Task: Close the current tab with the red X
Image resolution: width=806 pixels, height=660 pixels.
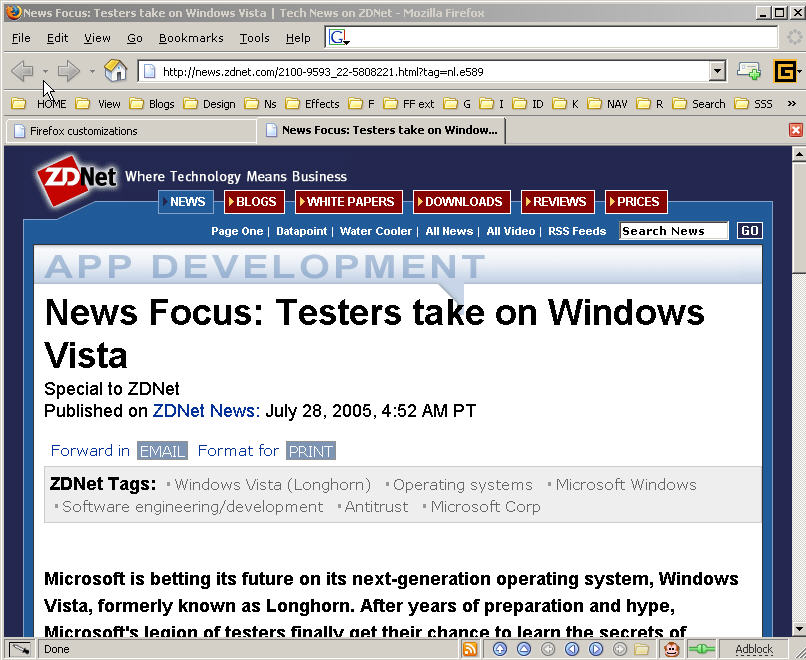Action: tap(795, 130)
